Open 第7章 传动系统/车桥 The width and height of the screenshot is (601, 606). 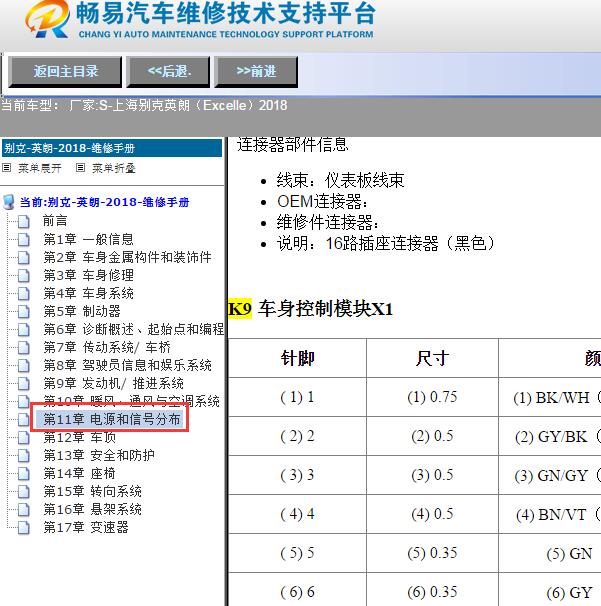(x=107, y=347)
